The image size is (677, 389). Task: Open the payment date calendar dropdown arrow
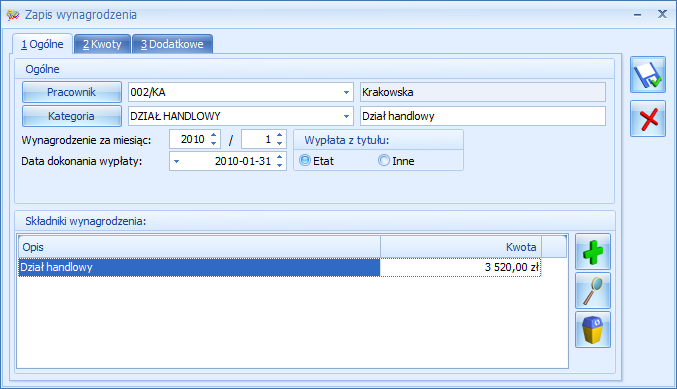point(176,161)
